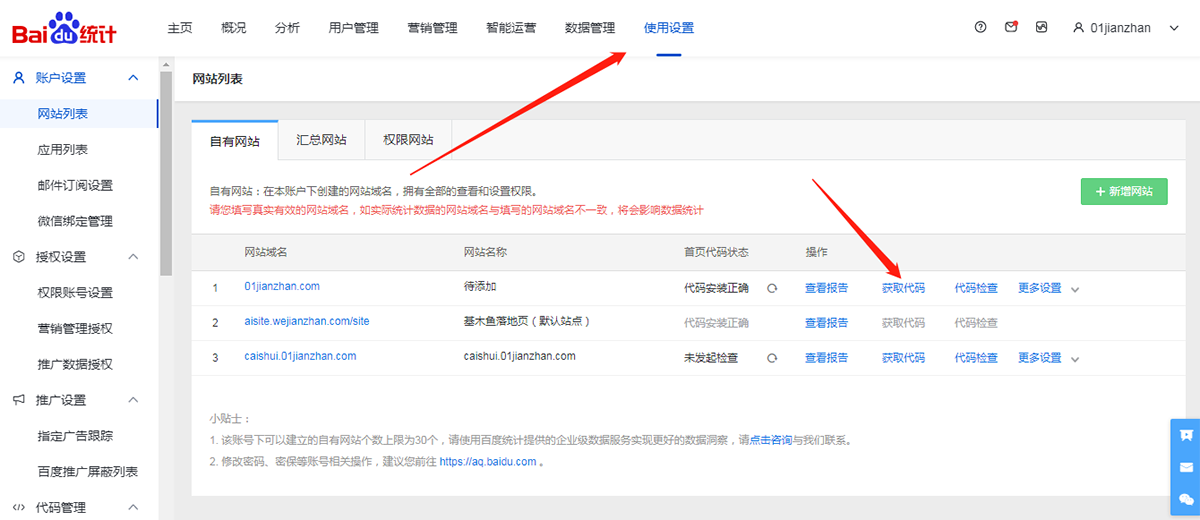Select 数据管理 in the top menu
The width and height of the screenshot is (1200, 520).
[590, 28]
